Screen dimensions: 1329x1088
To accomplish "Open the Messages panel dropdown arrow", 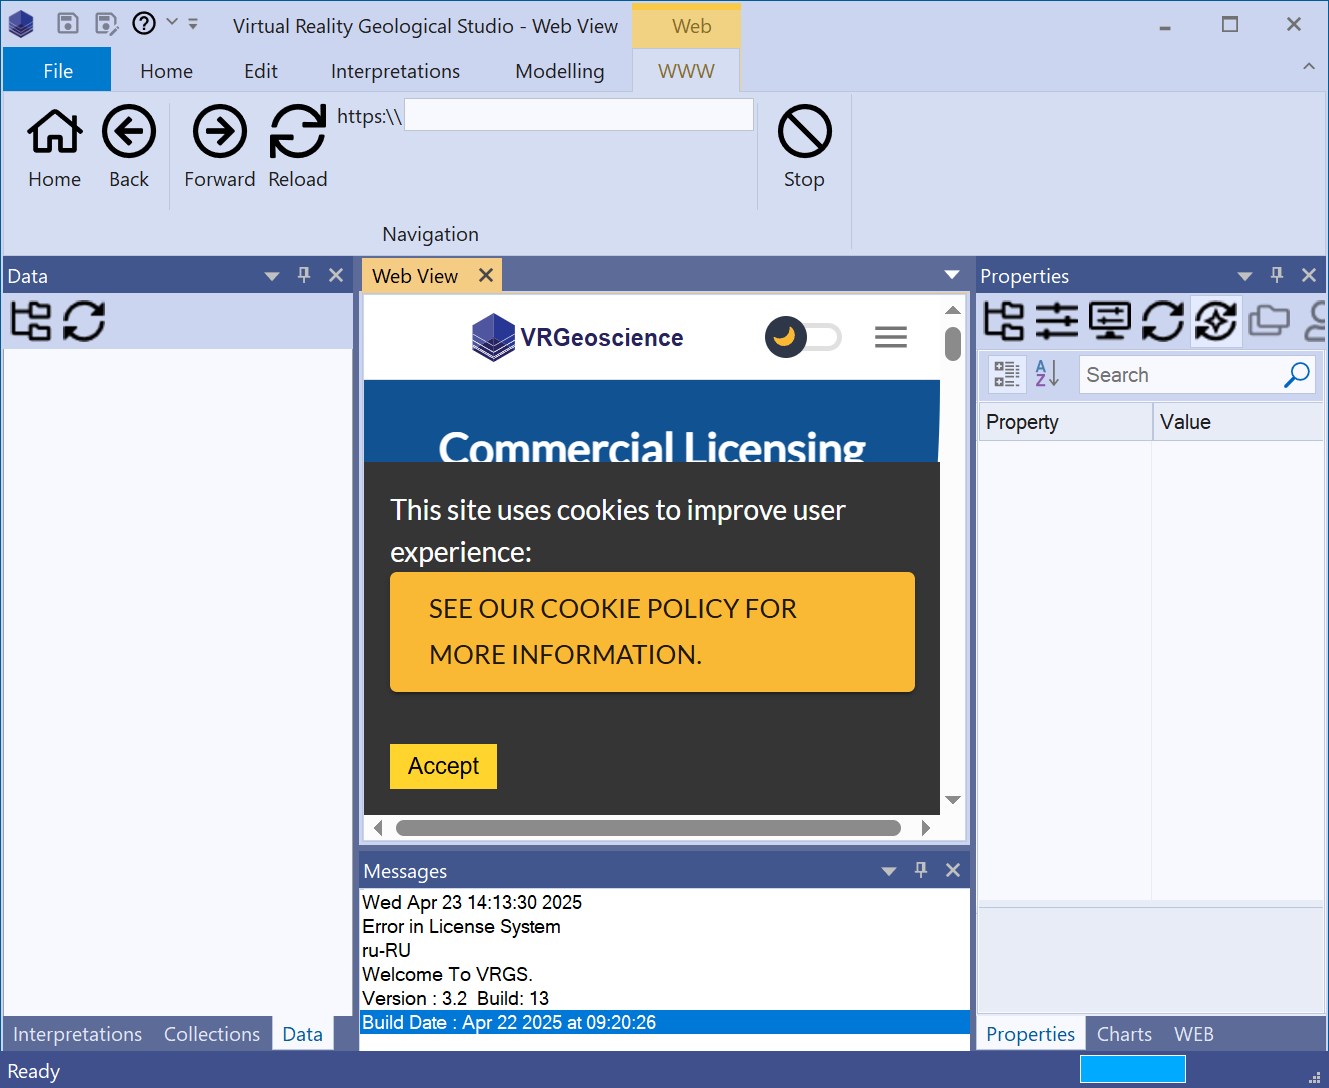I will 889,871.
